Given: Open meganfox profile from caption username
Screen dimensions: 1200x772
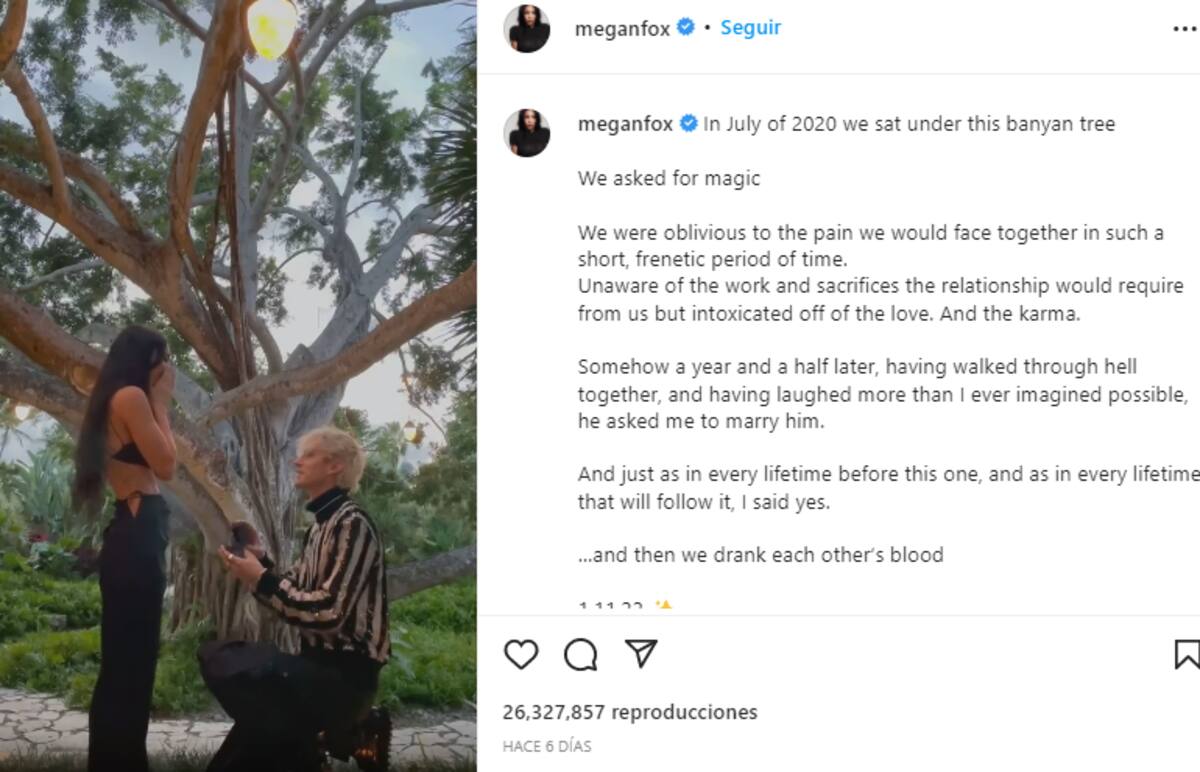Looking at the screenshot, I should click(625, 124).
